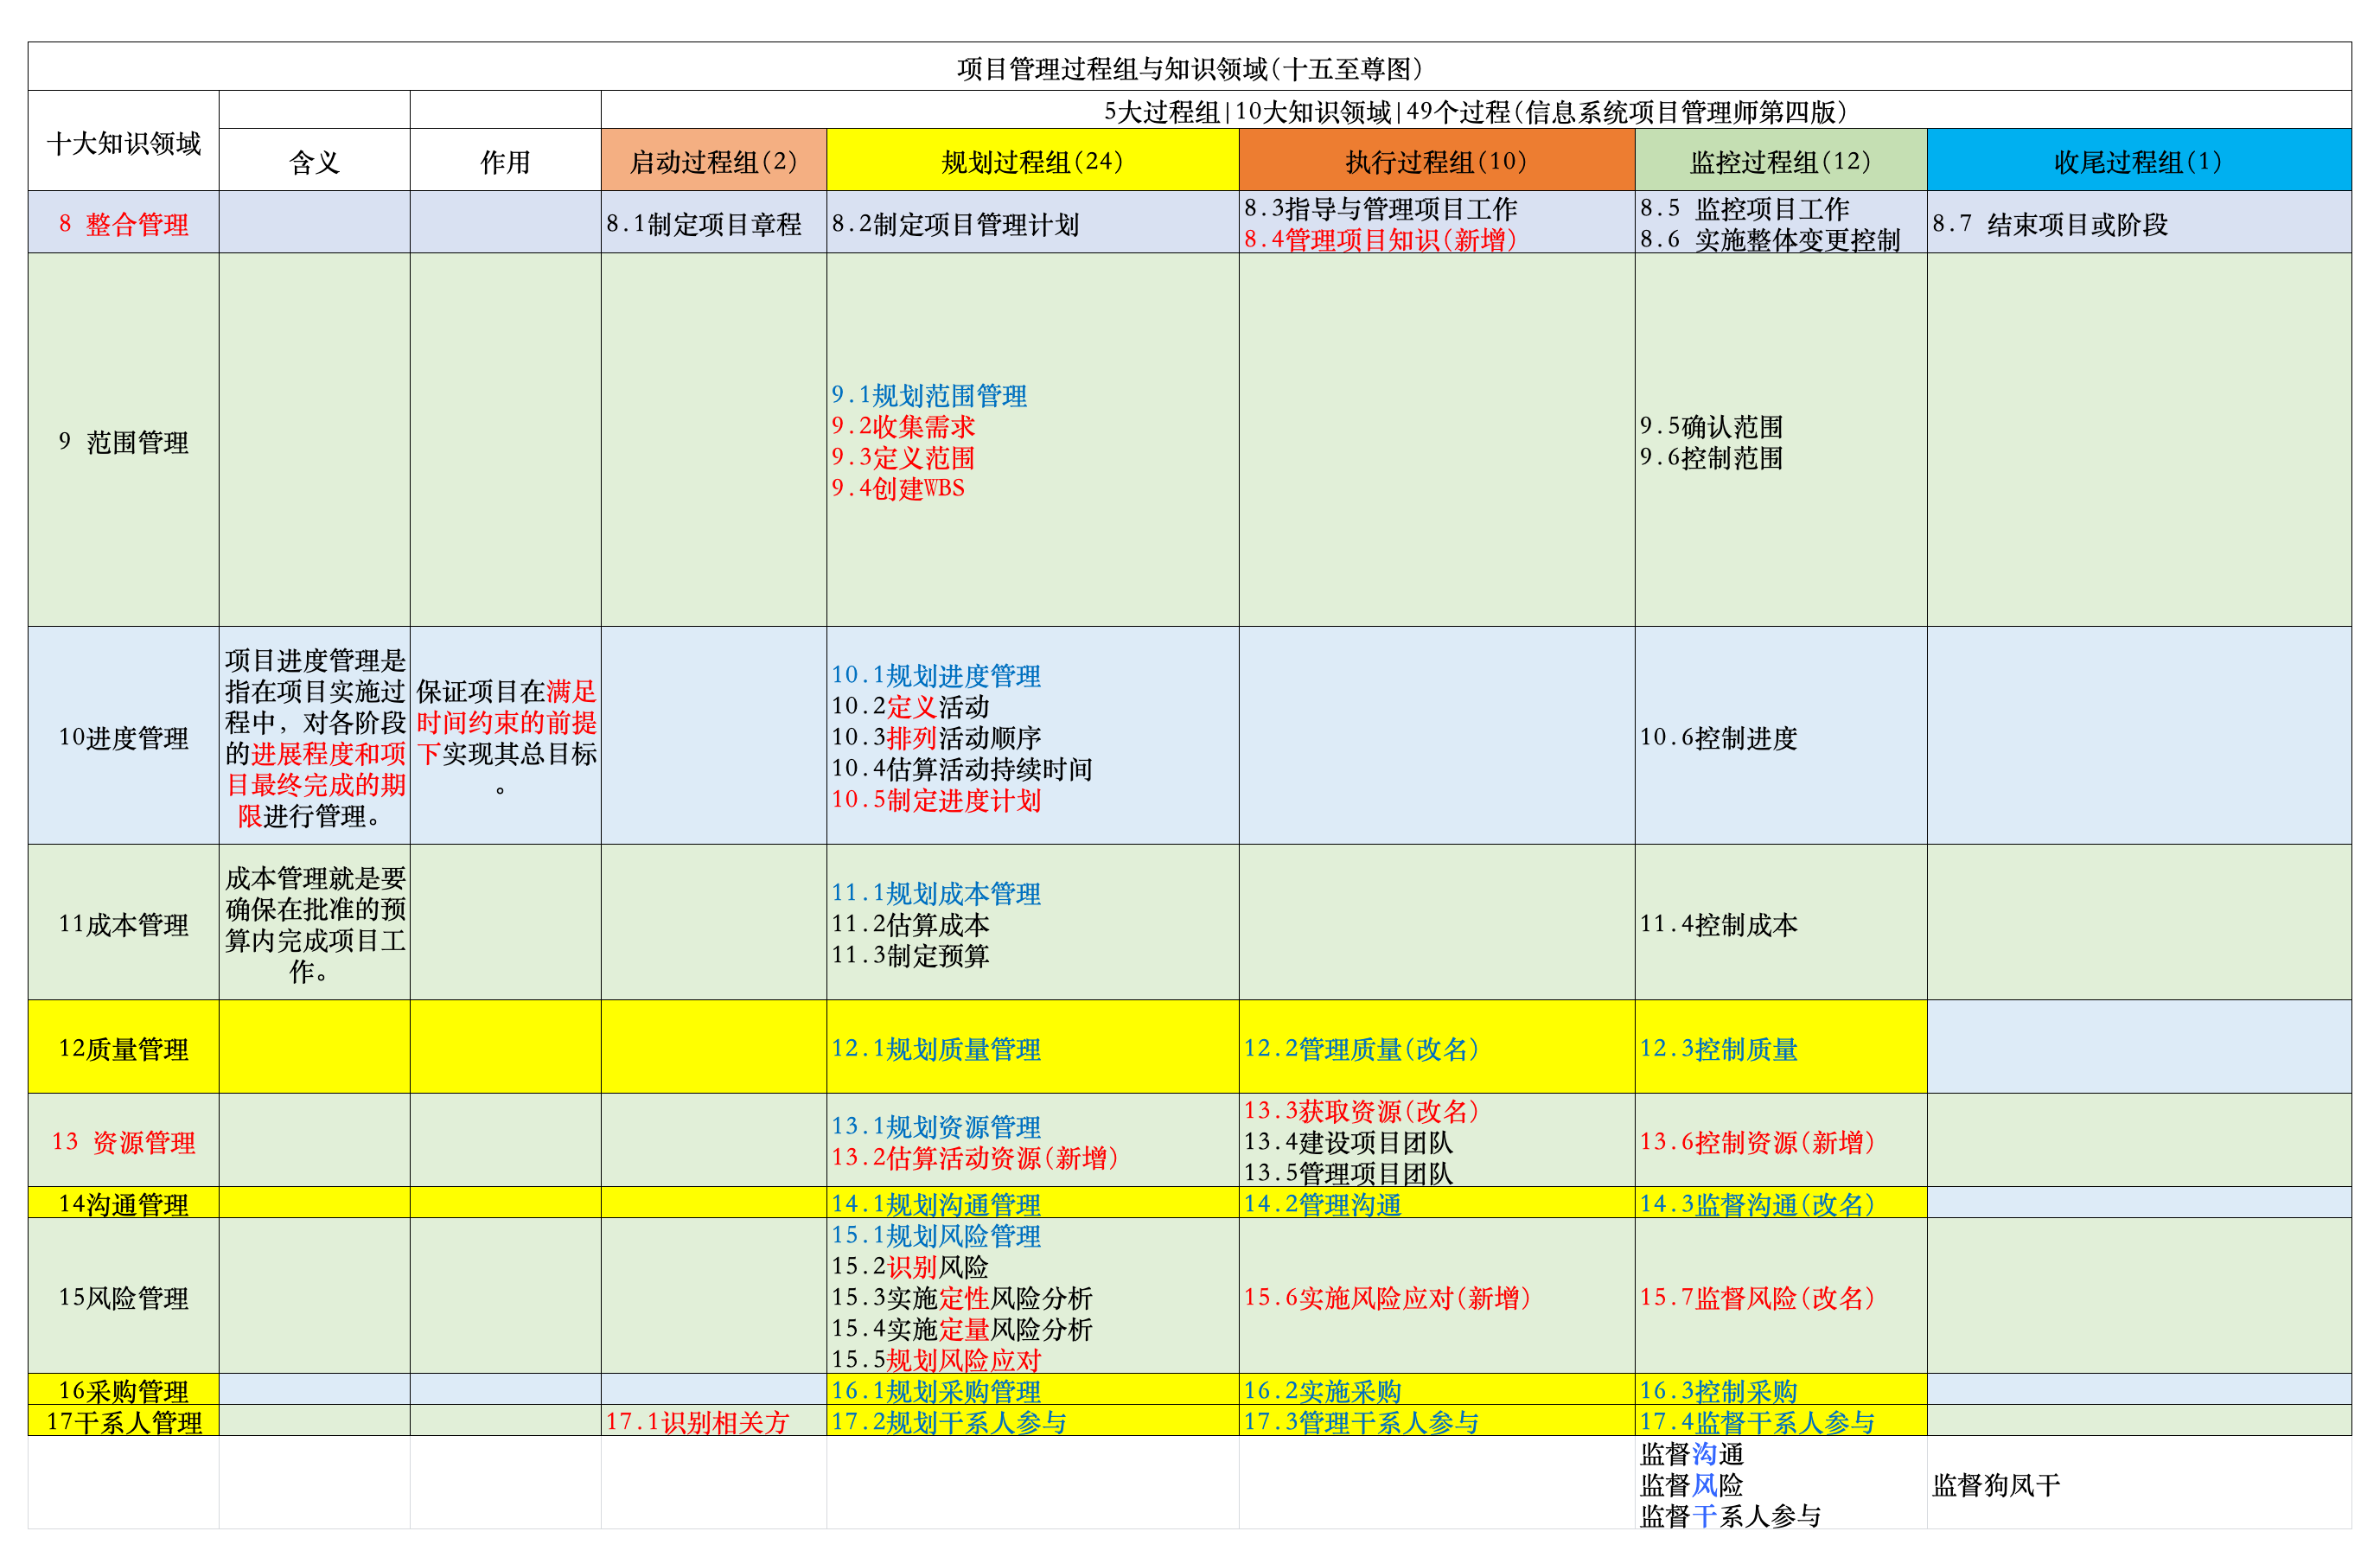2380x1557 pixels.
Task: Click the 监控过程组(12) header cell
Action: click(x=1780, y=160)
